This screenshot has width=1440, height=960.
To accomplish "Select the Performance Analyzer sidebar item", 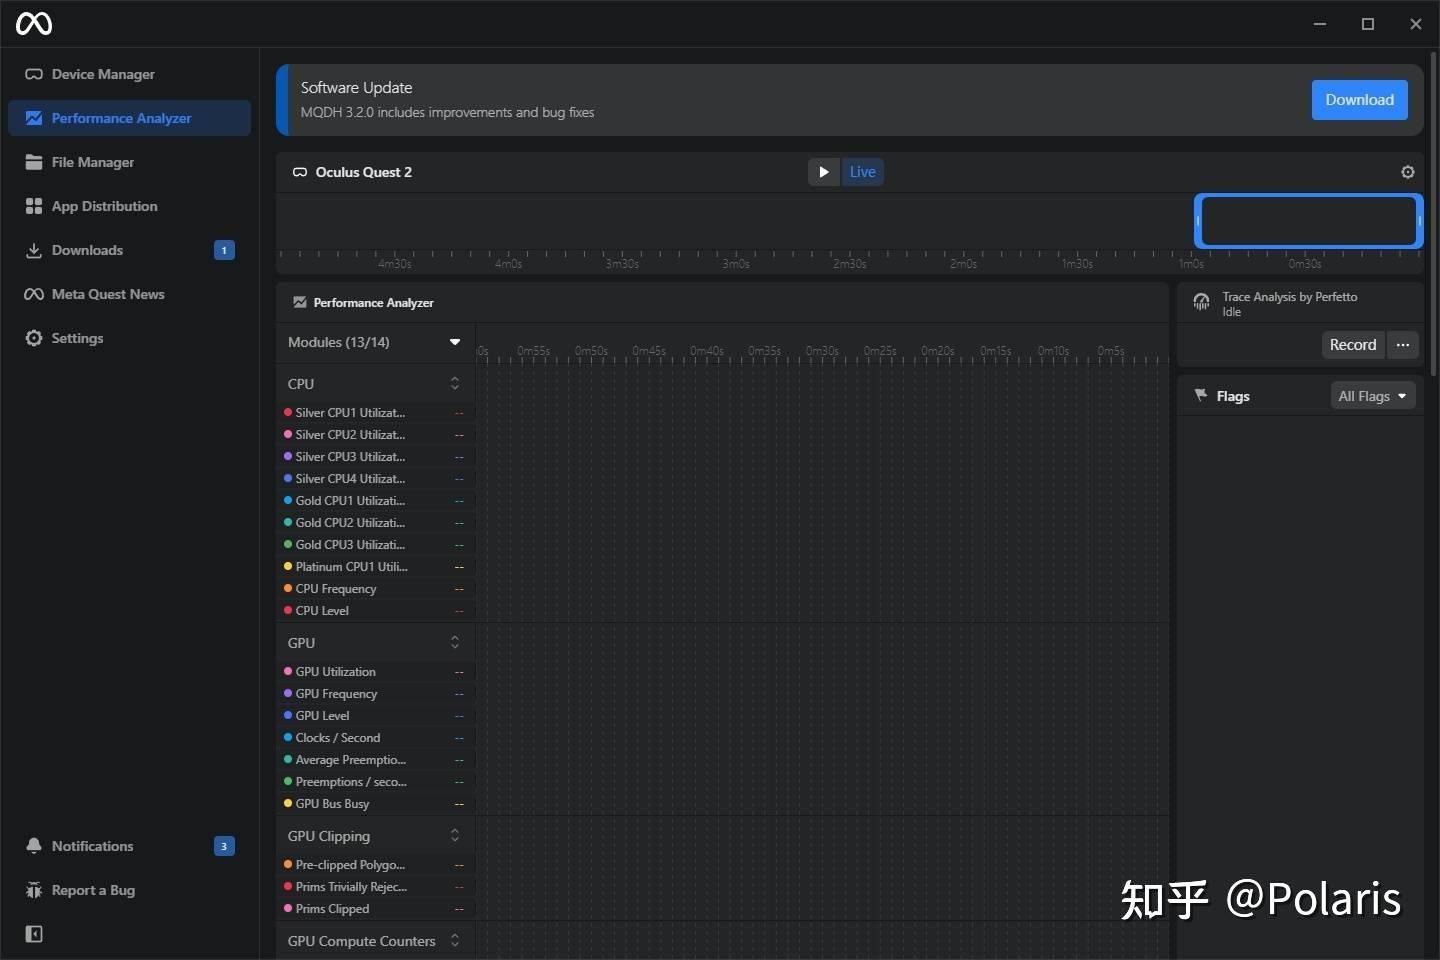I will pos(121,118).
